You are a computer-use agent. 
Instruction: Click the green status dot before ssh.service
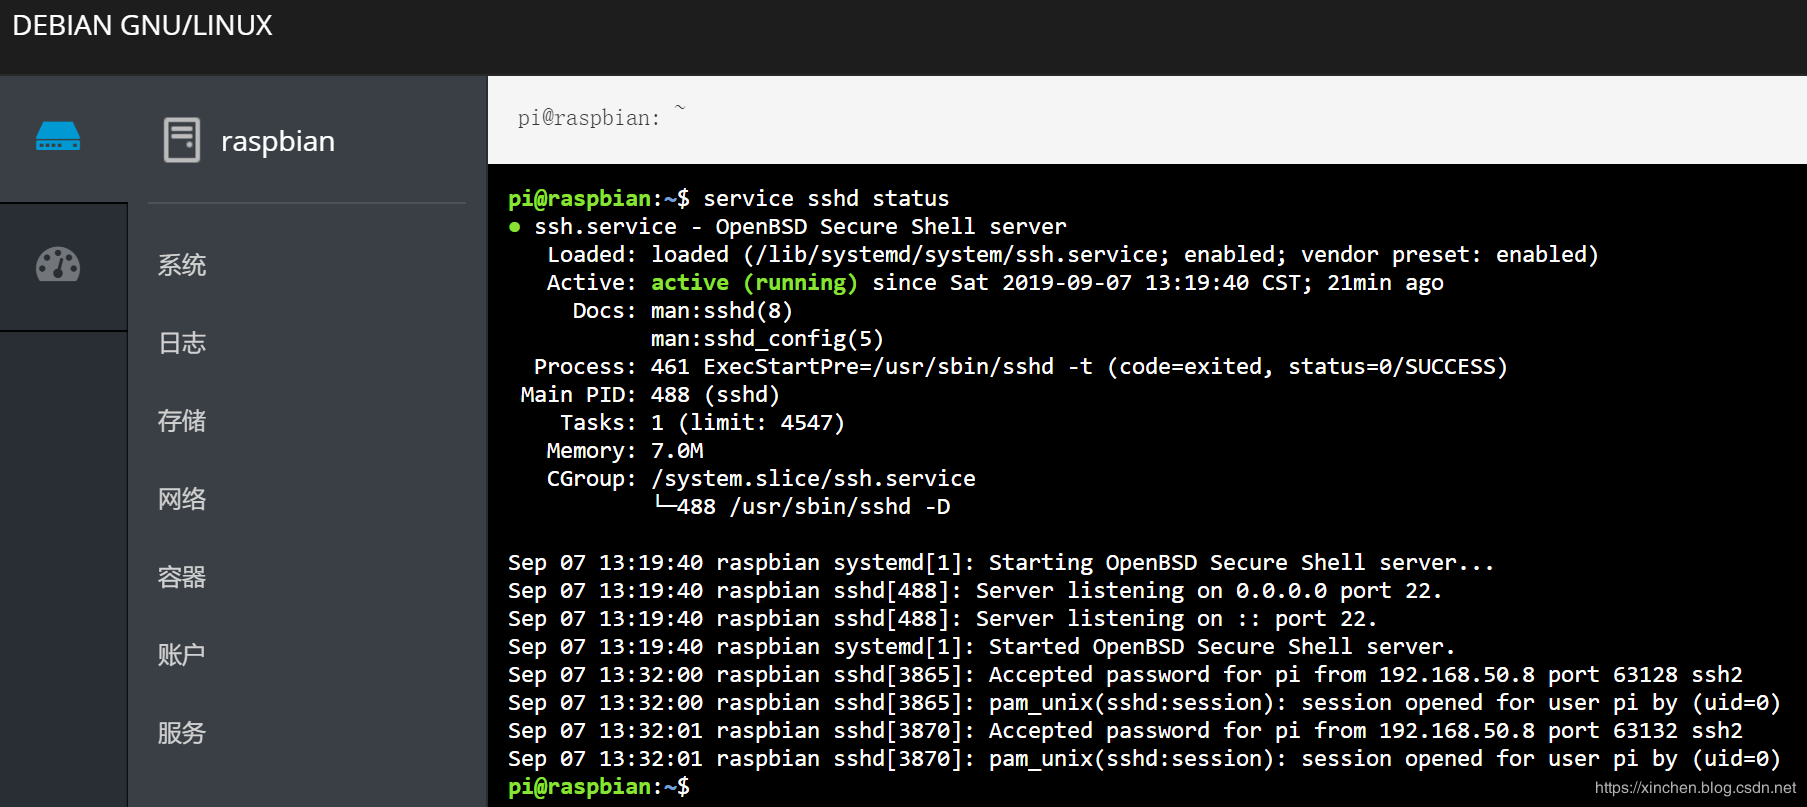pos(515,227)
